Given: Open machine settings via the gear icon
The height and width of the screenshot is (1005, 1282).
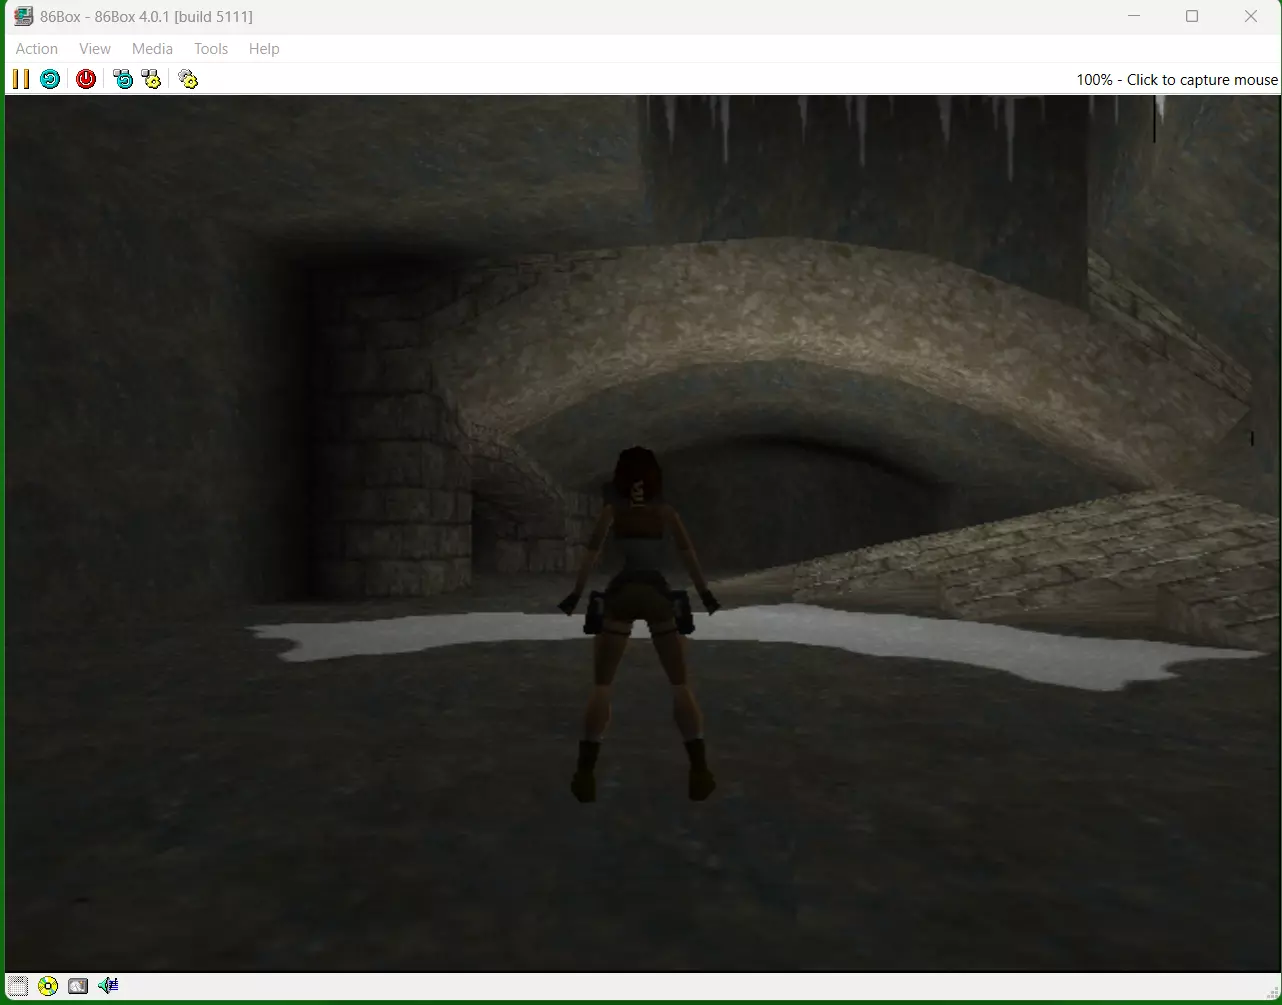Looking at the screenshot, I should (188, 79).
